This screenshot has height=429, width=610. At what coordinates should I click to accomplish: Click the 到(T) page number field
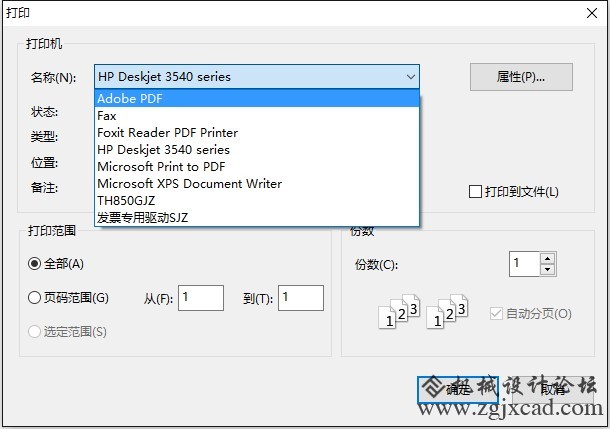point(301,298)
